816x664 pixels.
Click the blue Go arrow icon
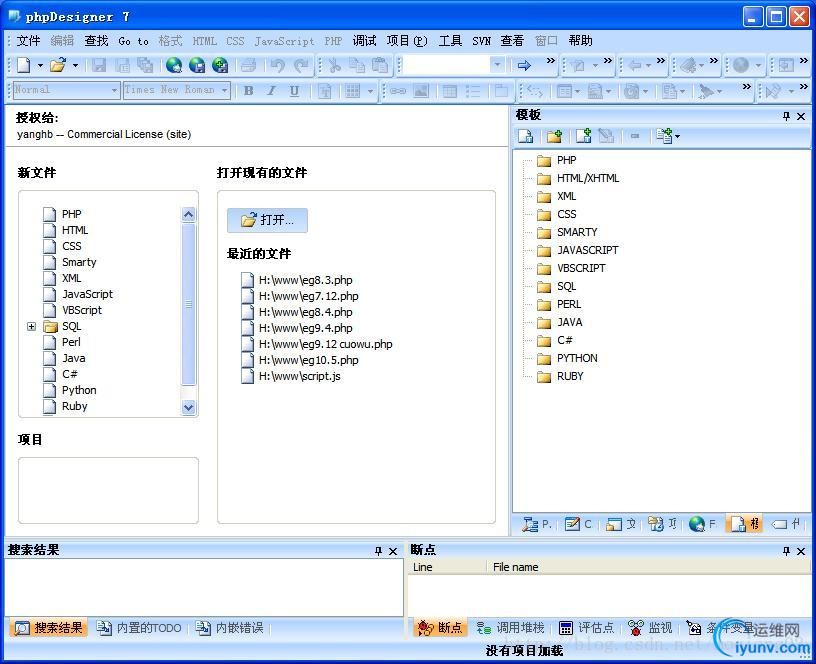(x=524, y=65)
